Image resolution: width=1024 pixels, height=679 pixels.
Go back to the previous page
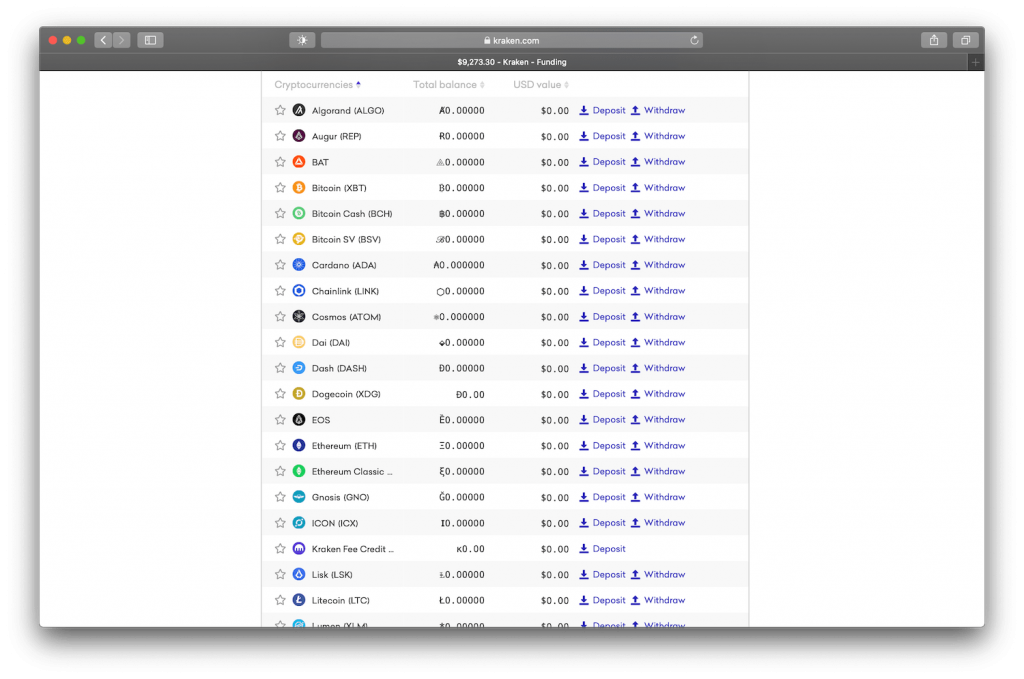click(103, 40)
